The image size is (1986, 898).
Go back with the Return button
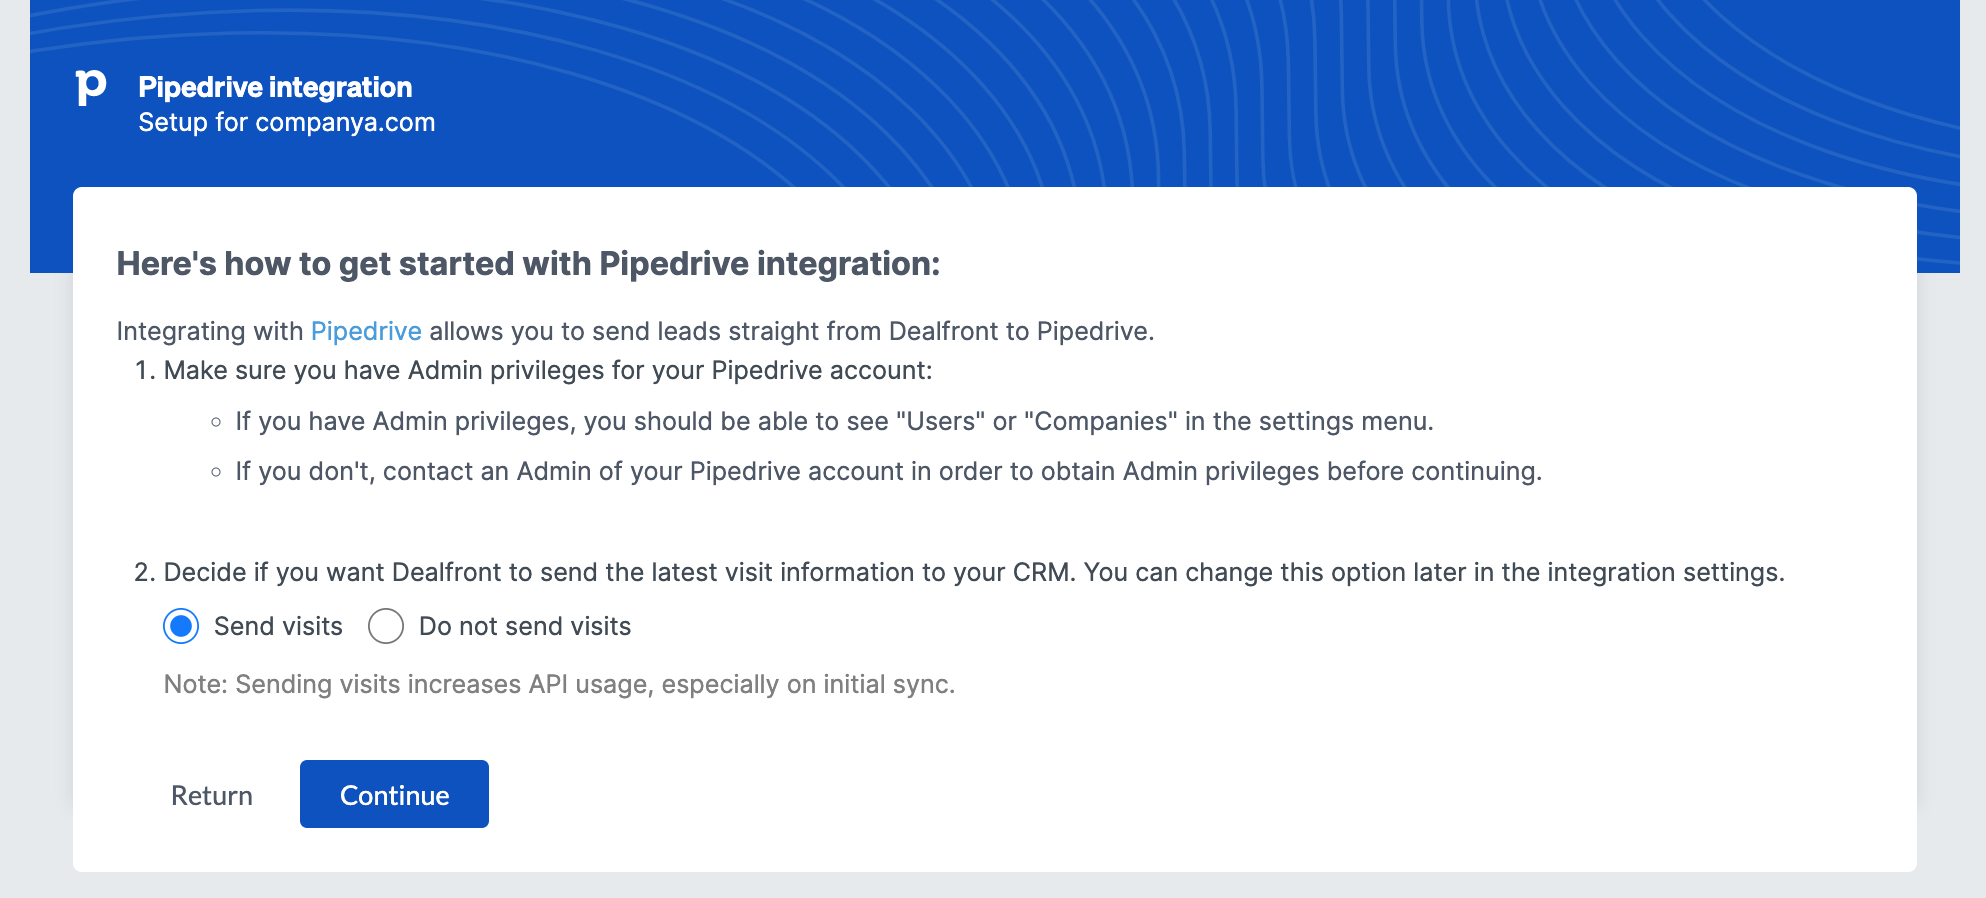pyautogui.click(x=212, y=795)
